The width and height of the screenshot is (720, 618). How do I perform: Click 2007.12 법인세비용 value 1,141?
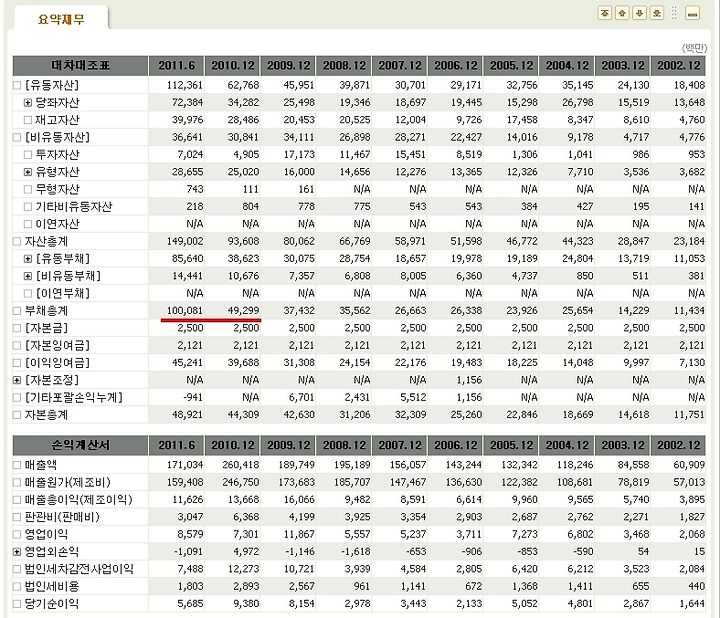pyautogui.click(x=413, y=587)
